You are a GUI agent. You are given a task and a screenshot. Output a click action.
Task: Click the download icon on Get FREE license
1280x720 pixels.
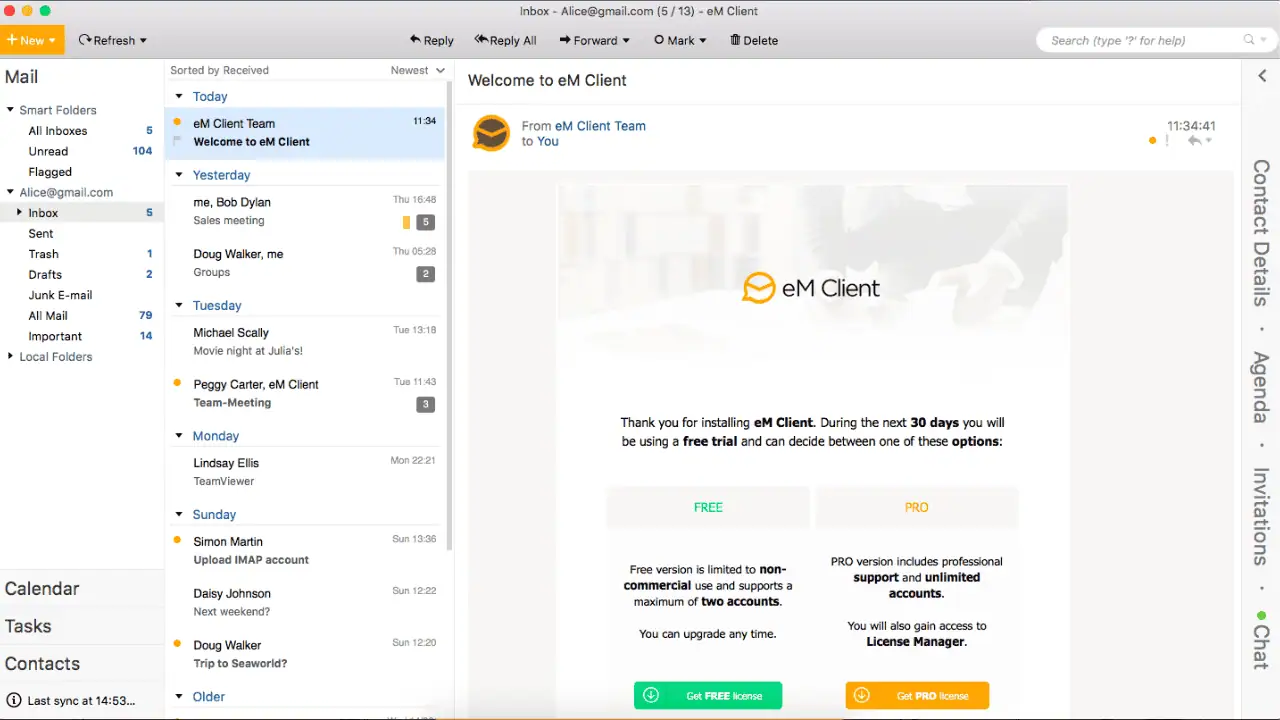coord(651,695)
